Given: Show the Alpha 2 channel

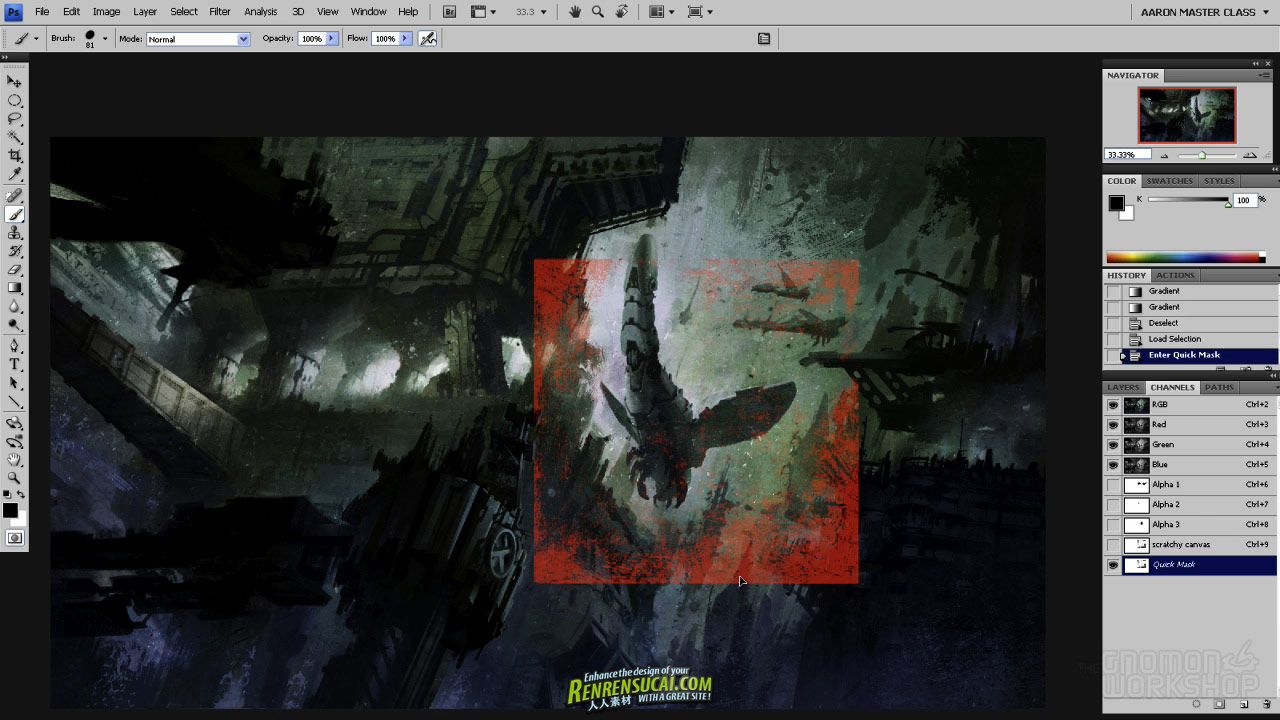Looking at the screenshot, I should (x=1113, y=505).
